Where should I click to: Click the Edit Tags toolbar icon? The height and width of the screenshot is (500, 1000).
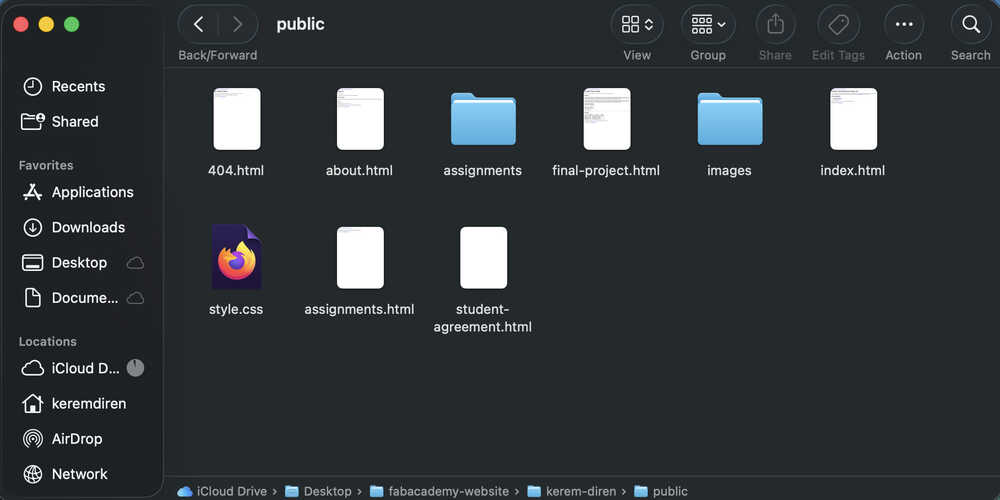tap(838, 24)
